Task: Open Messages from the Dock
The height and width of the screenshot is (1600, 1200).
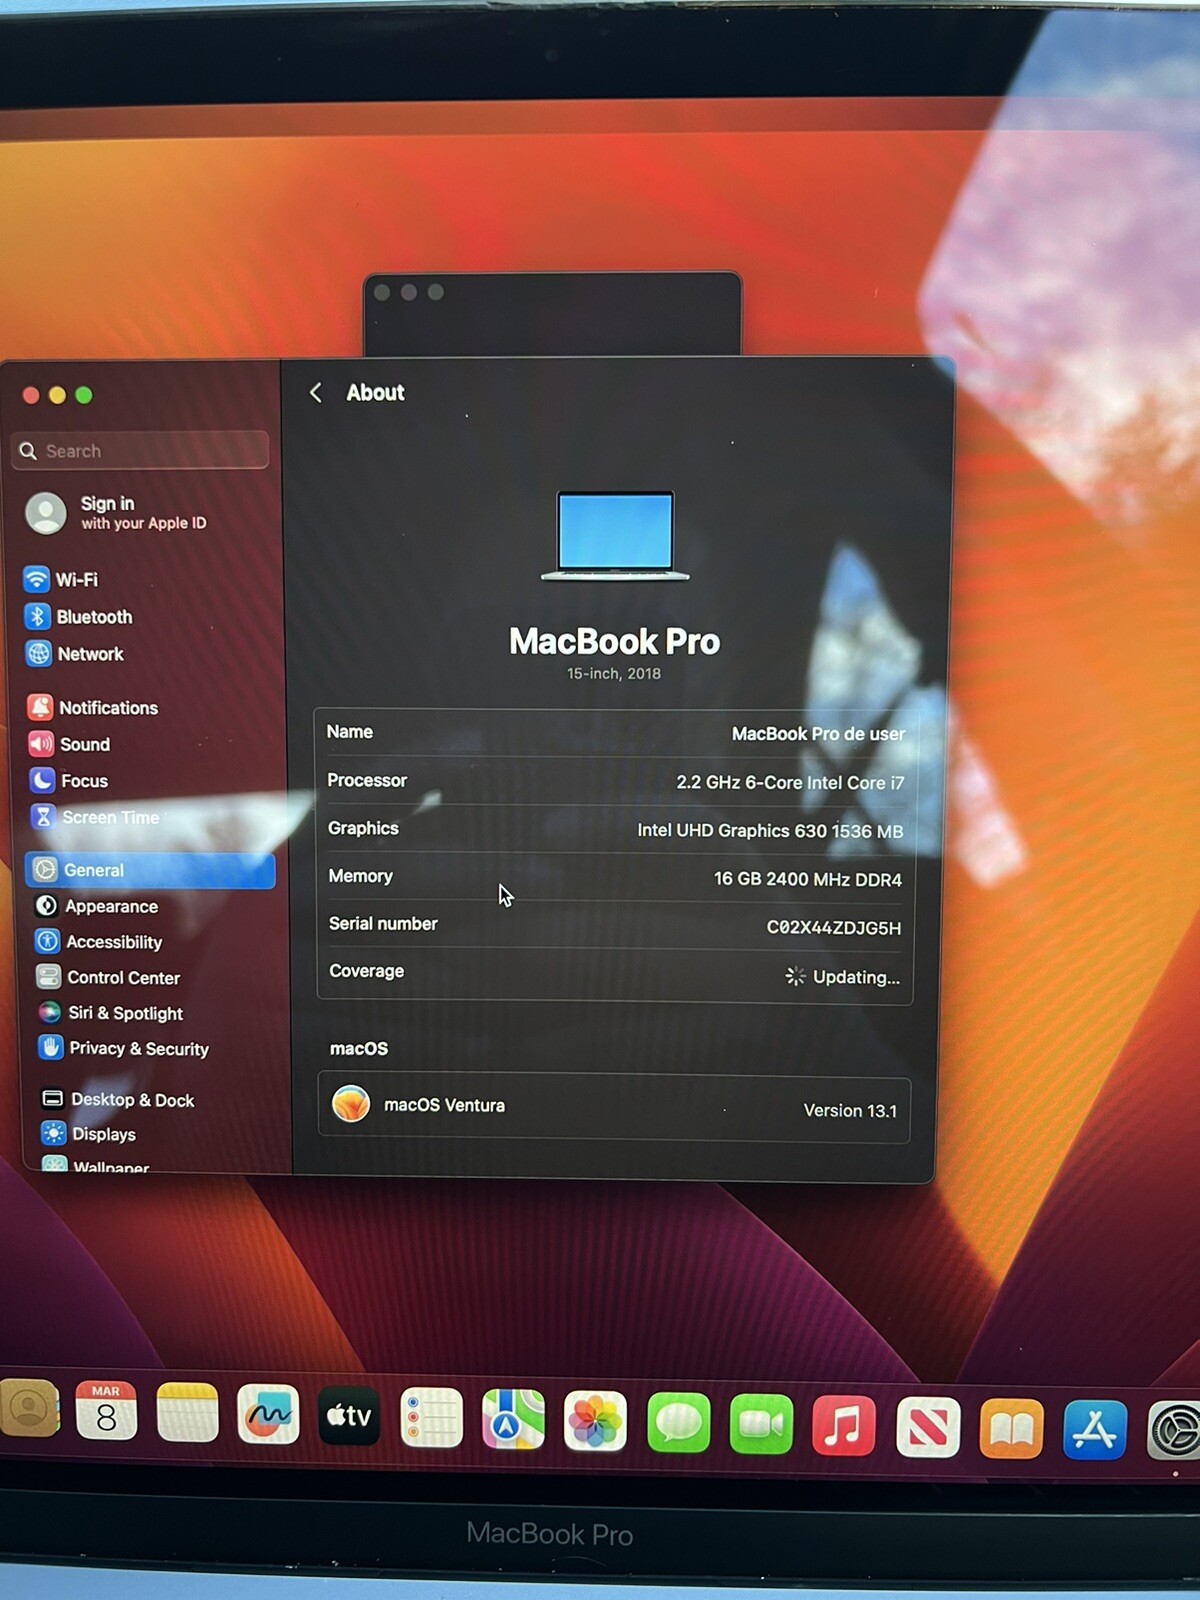Action: [678, 1423]
